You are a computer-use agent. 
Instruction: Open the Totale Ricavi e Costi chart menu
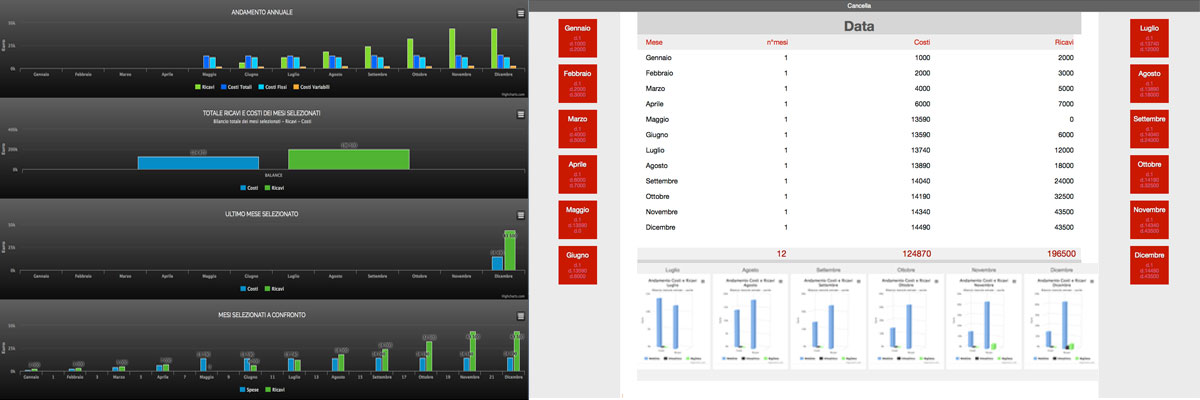(520, 114)
